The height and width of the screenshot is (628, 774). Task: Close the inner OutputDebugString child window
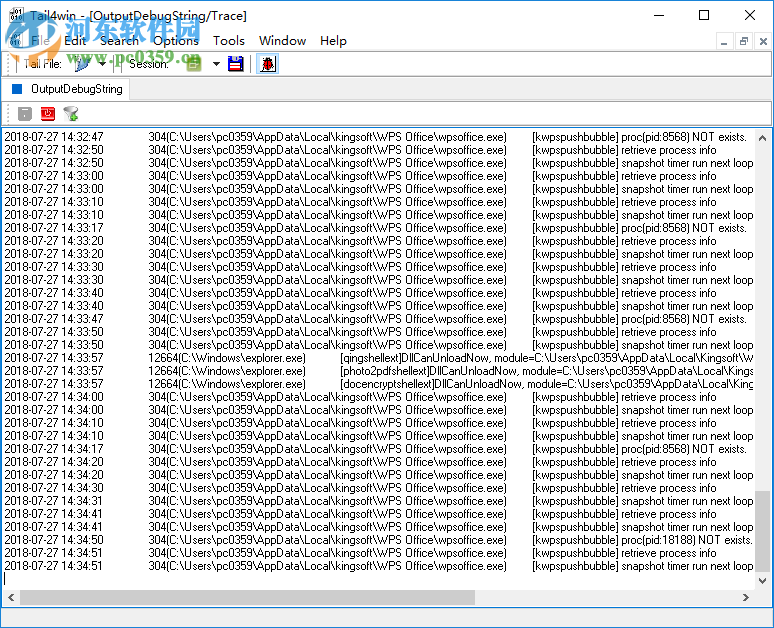coord(763,41)
